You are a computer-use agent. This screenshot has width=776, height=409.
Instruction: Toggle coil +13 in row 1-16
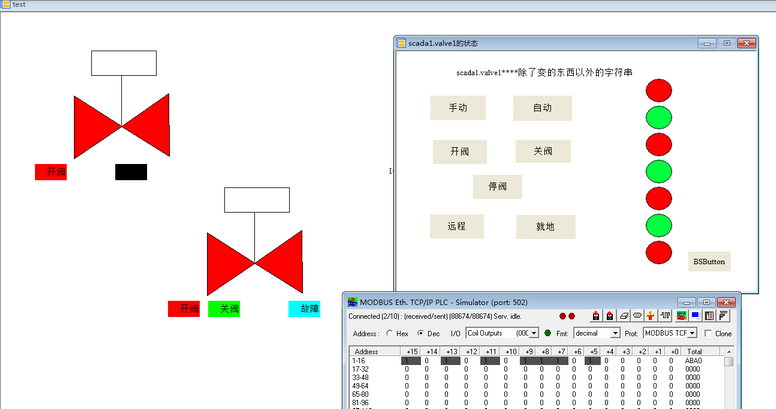tap(450, 361)
